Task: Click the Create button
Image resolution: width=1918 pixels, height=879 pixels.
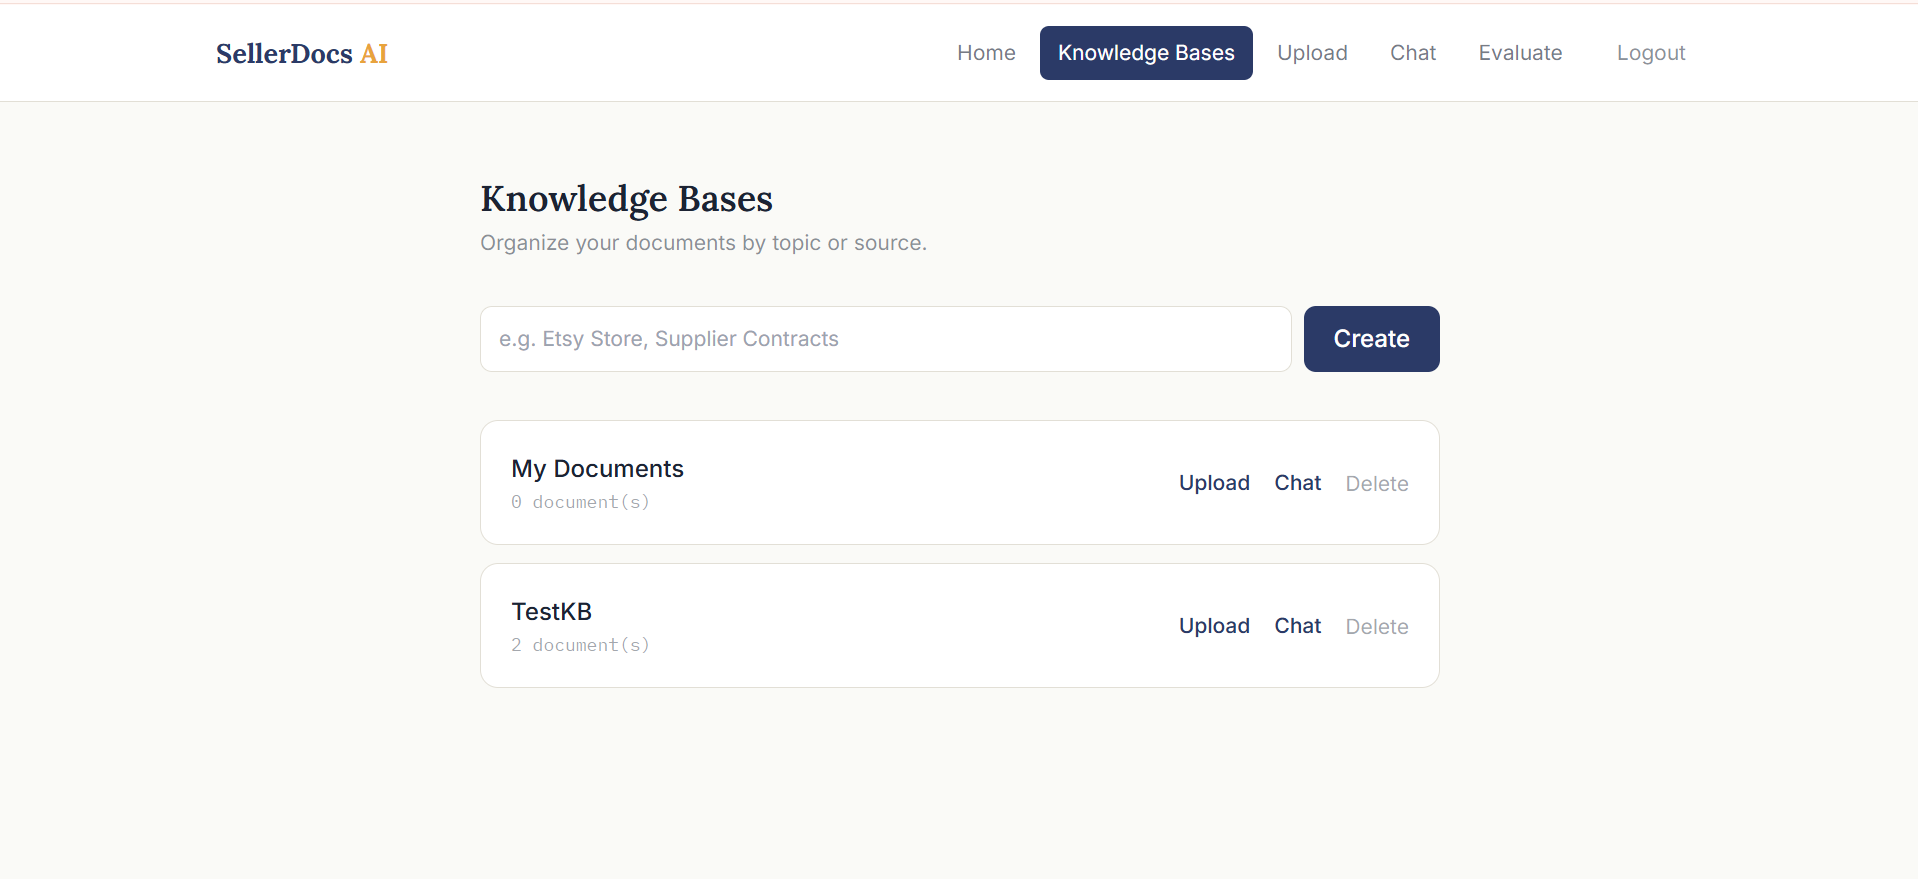Action: [x=1371, y=339]
